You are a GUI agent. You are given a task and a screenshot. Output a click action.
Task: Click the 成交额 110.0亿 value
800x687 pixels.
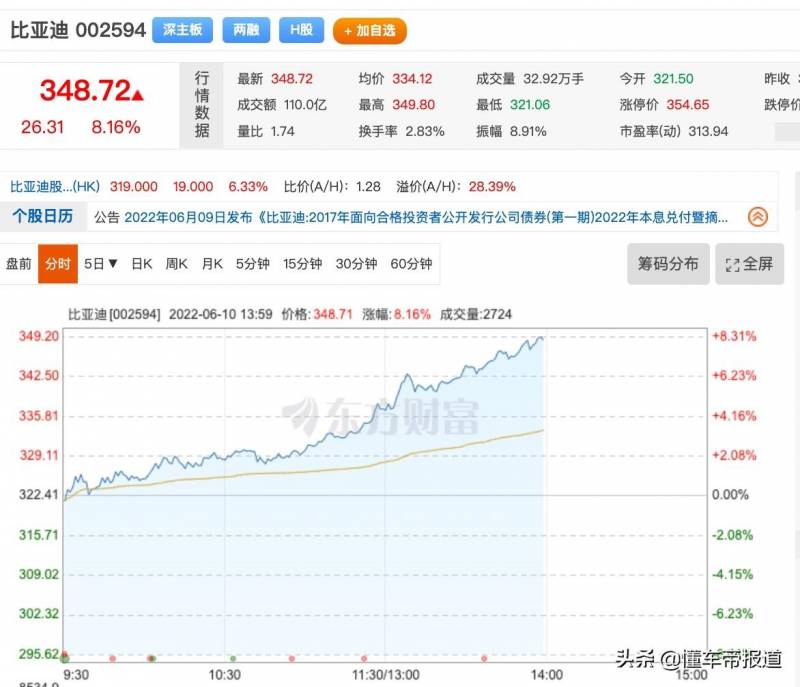pyautogui.click(x=305, y=105)
